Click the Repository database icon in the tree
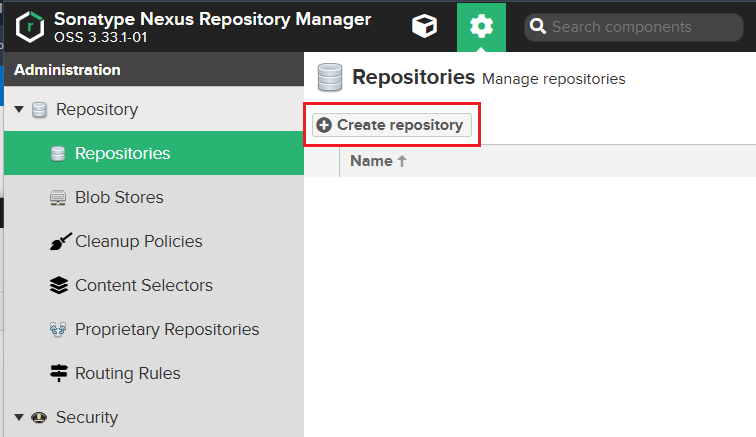Screen dimensions: 756x437 point(39,110)
